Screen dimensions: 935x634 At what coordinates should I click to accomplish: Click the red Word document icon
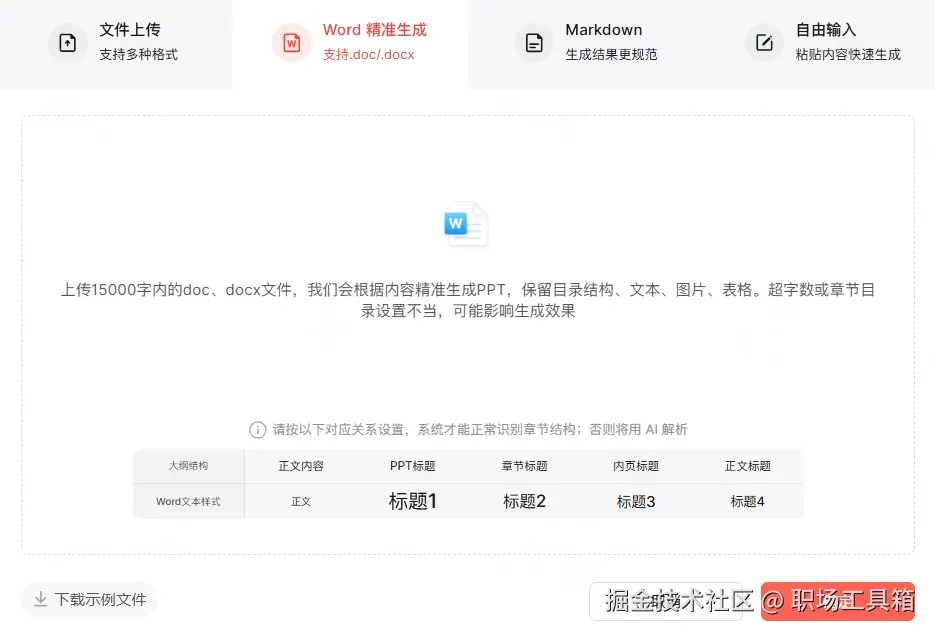coord(292,42)
